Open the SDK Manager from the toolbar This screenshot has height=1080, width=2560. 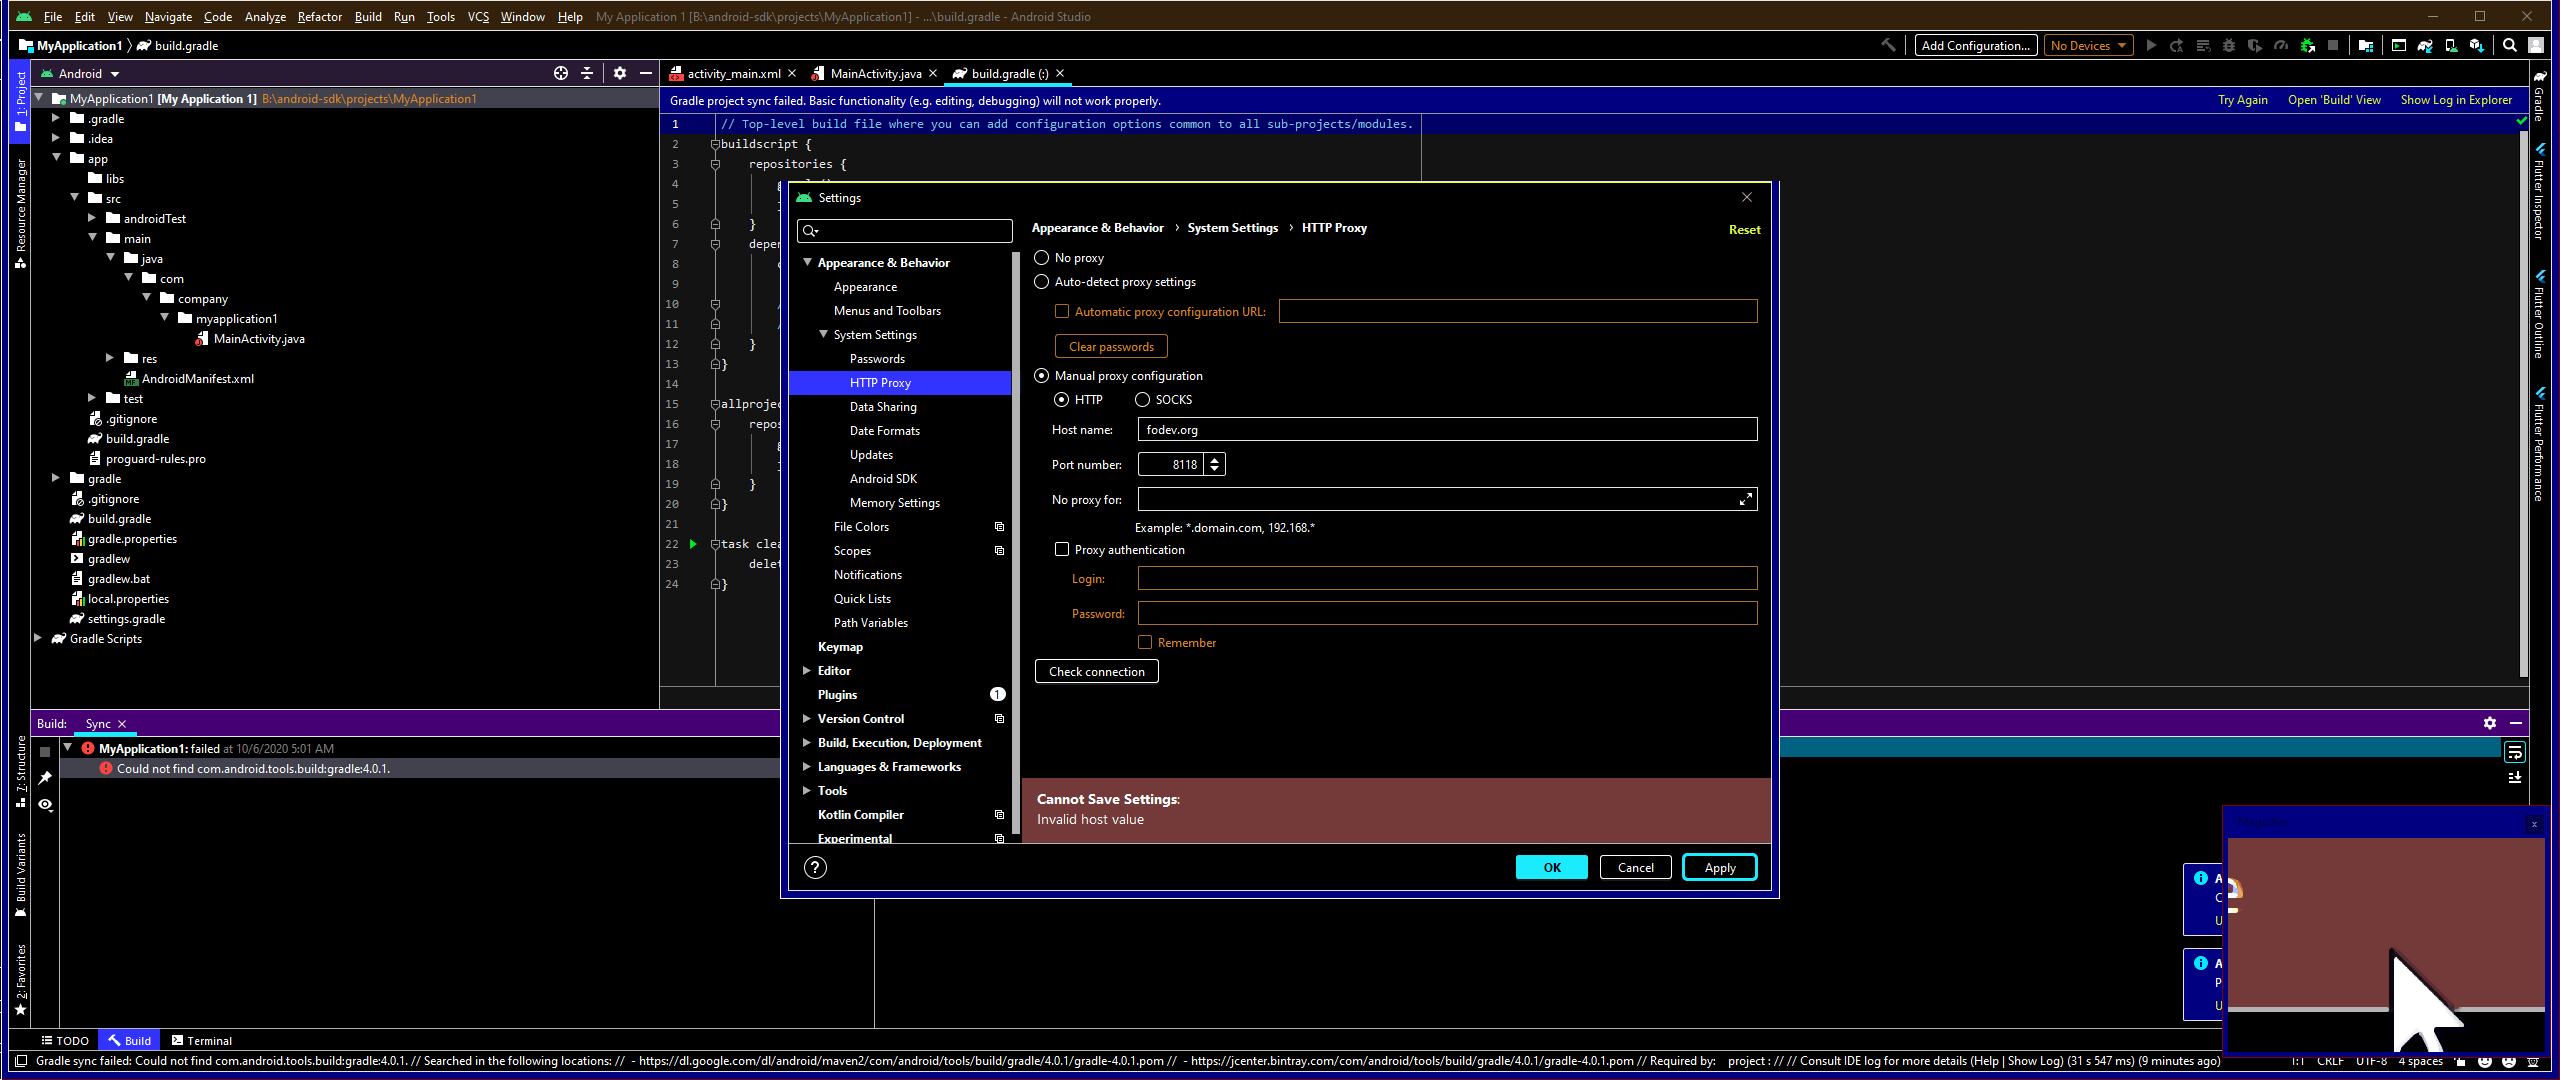tap(2480, 45)
